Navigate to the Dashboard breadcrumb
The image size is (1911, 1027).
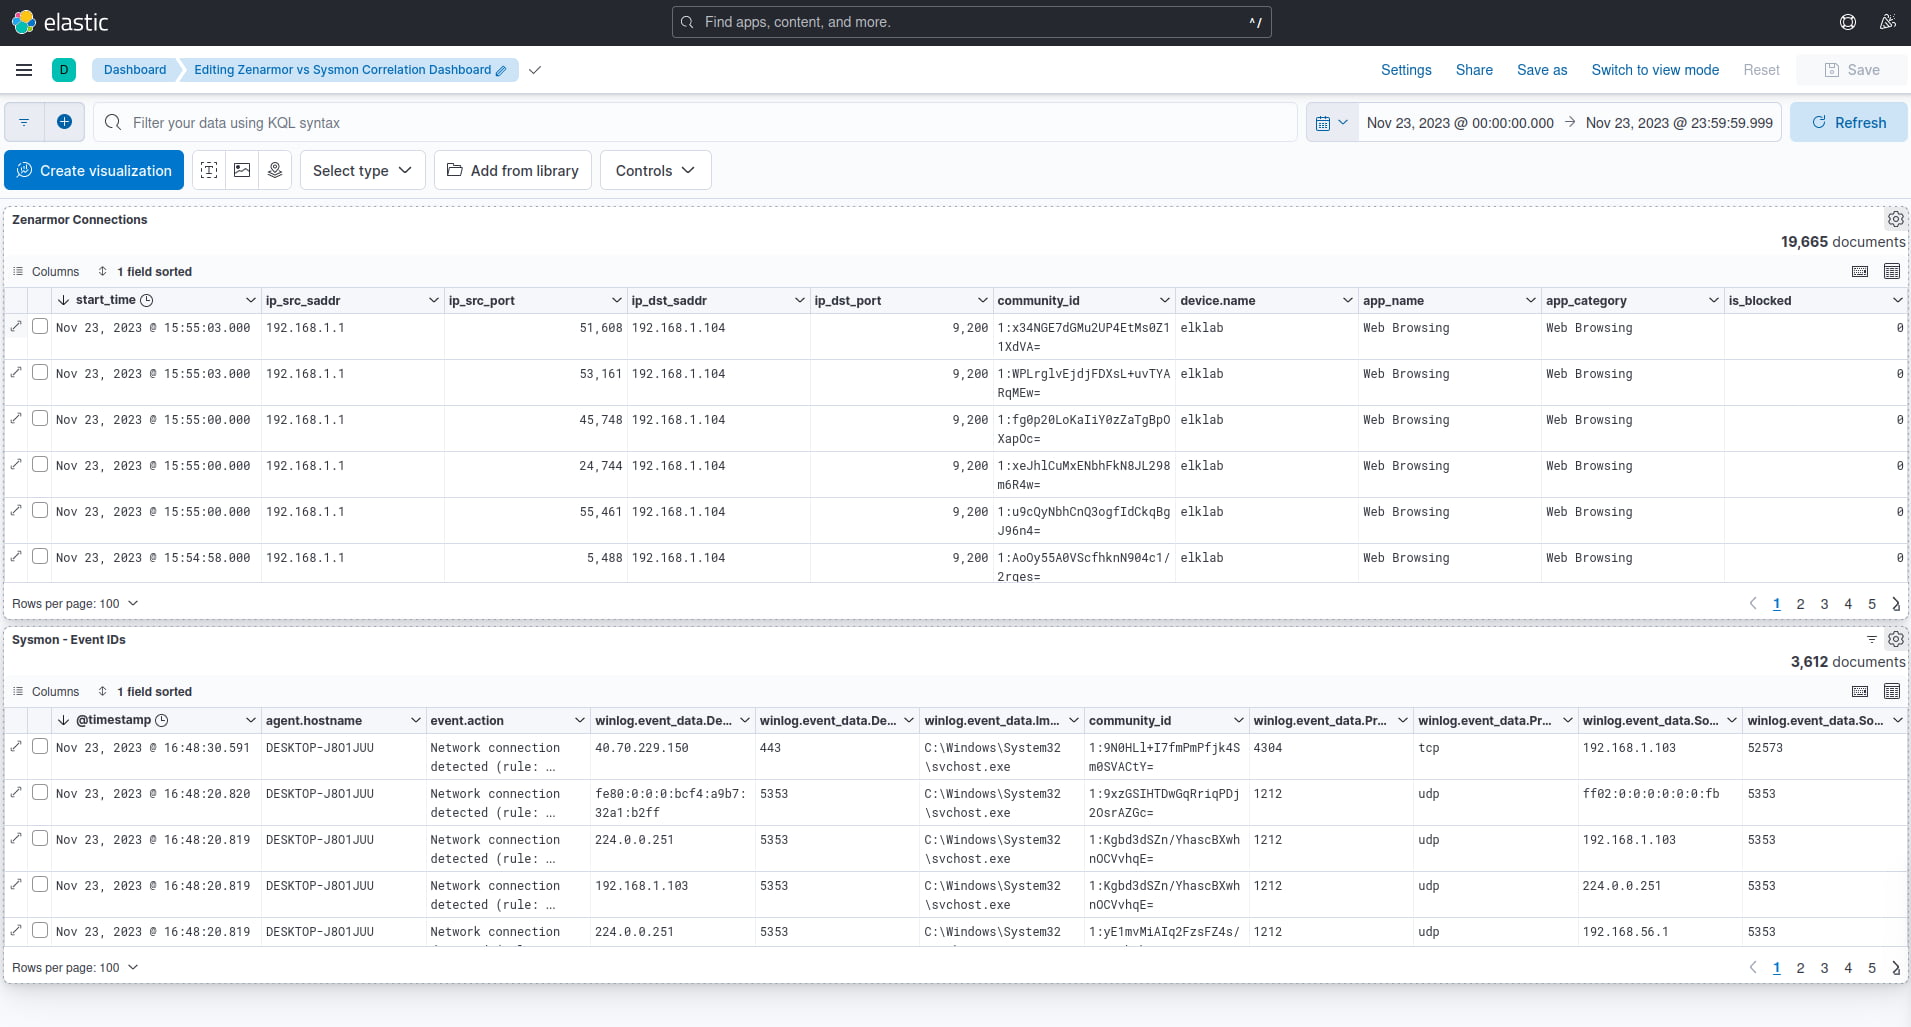(135, 70)
